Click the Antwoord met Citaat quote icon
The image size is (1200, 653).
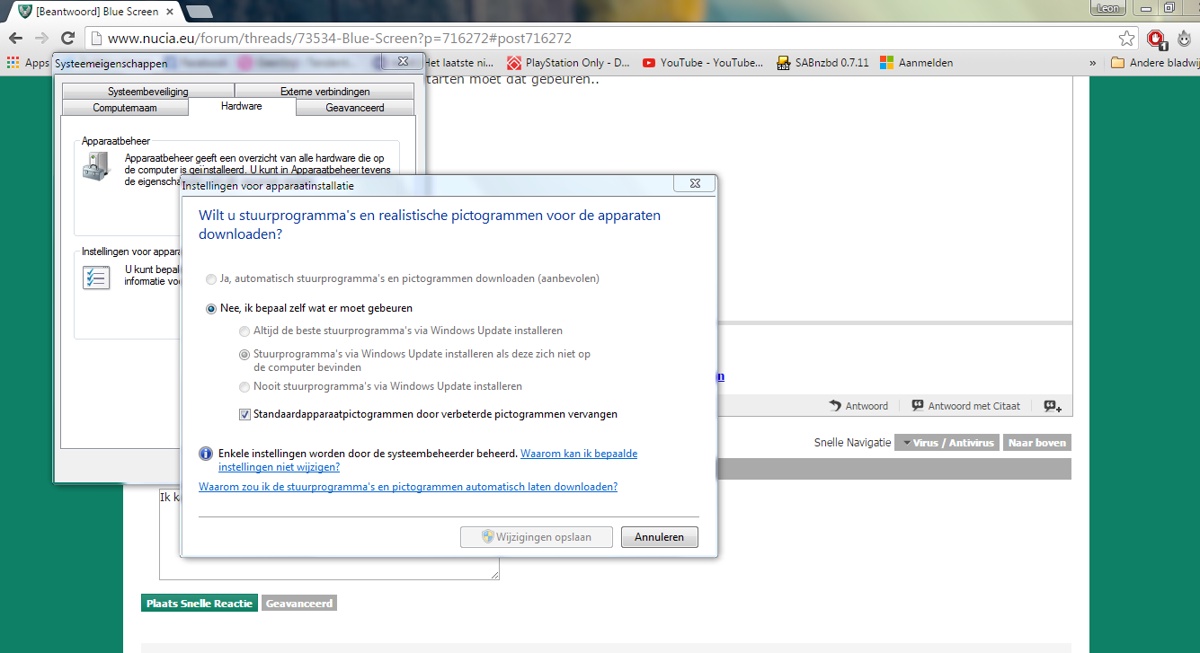point(918,405)
